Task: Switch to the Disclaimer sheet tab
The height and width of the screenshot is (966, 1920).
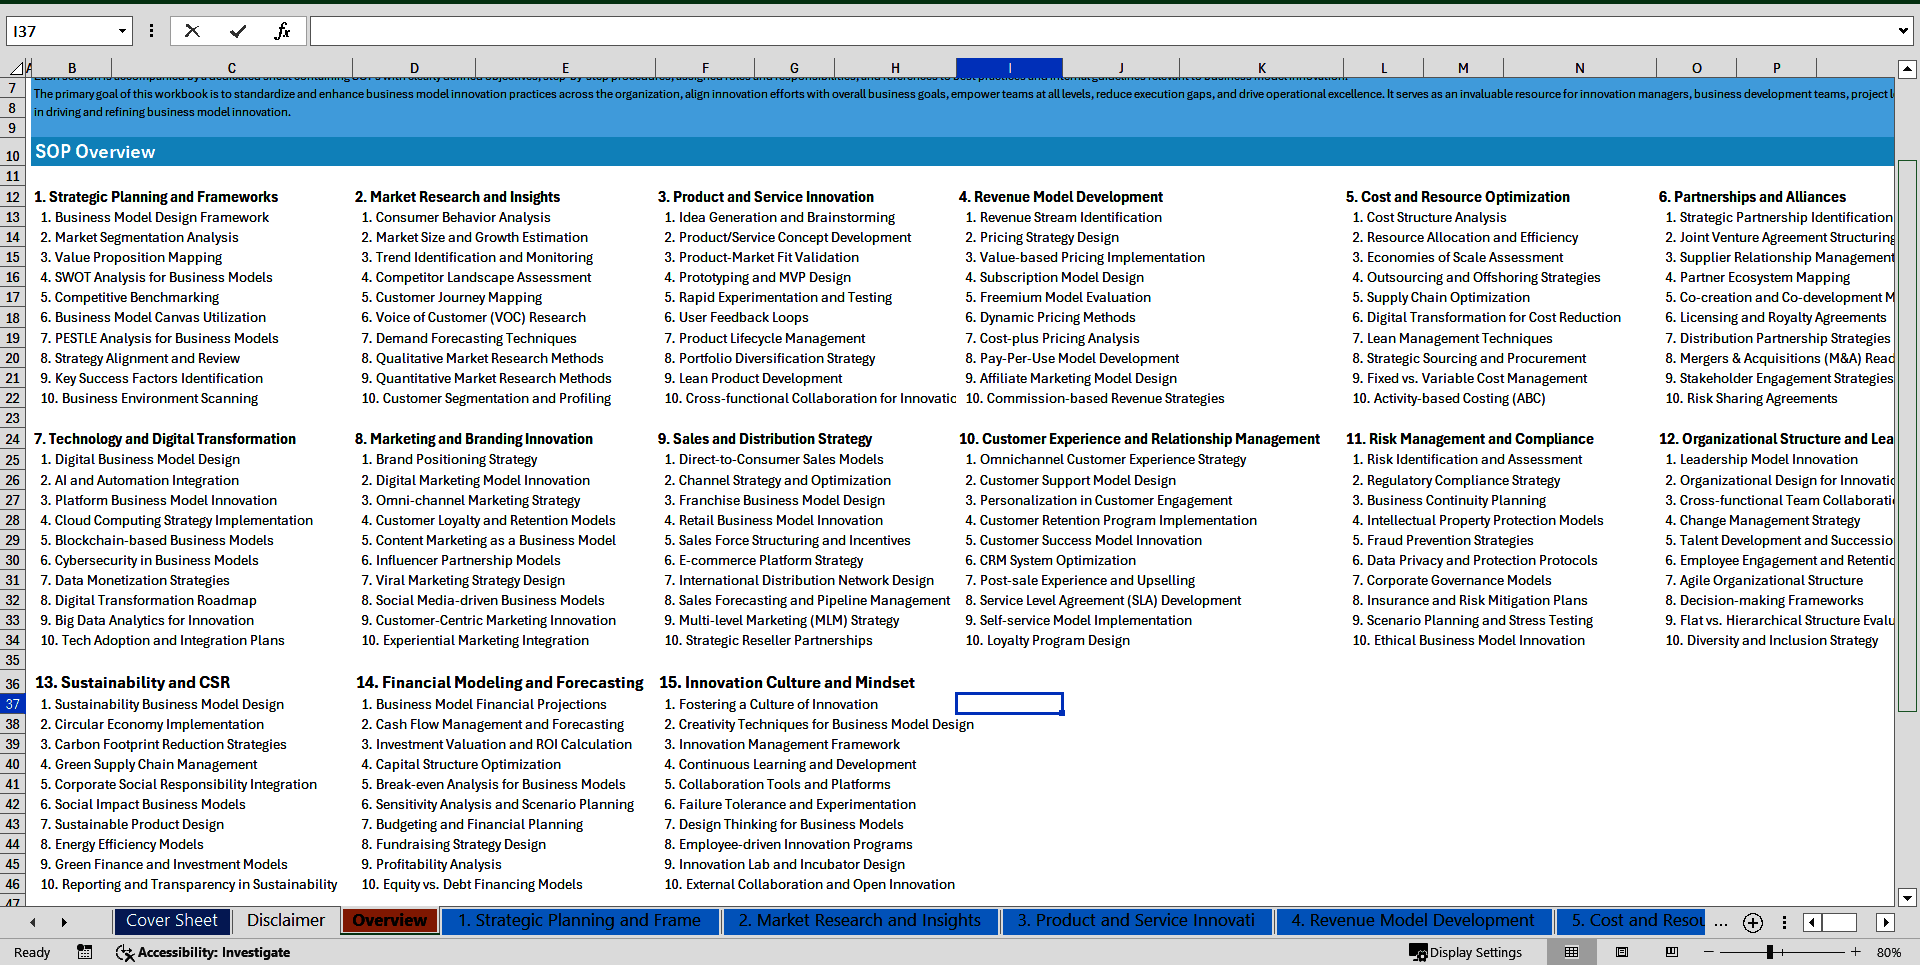Action: (x=285, y=921)
